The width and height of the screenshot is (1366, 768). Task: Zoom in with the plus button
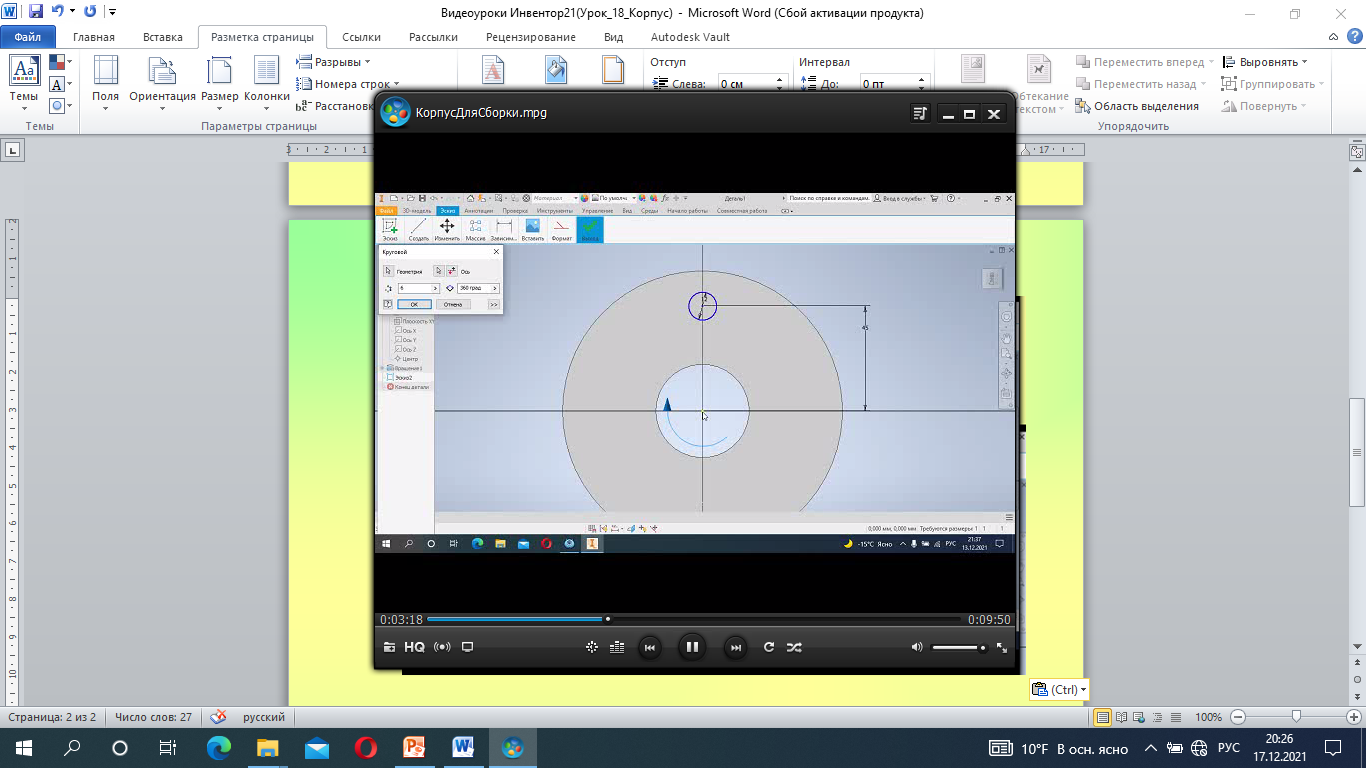click(x=1353, y=717)
